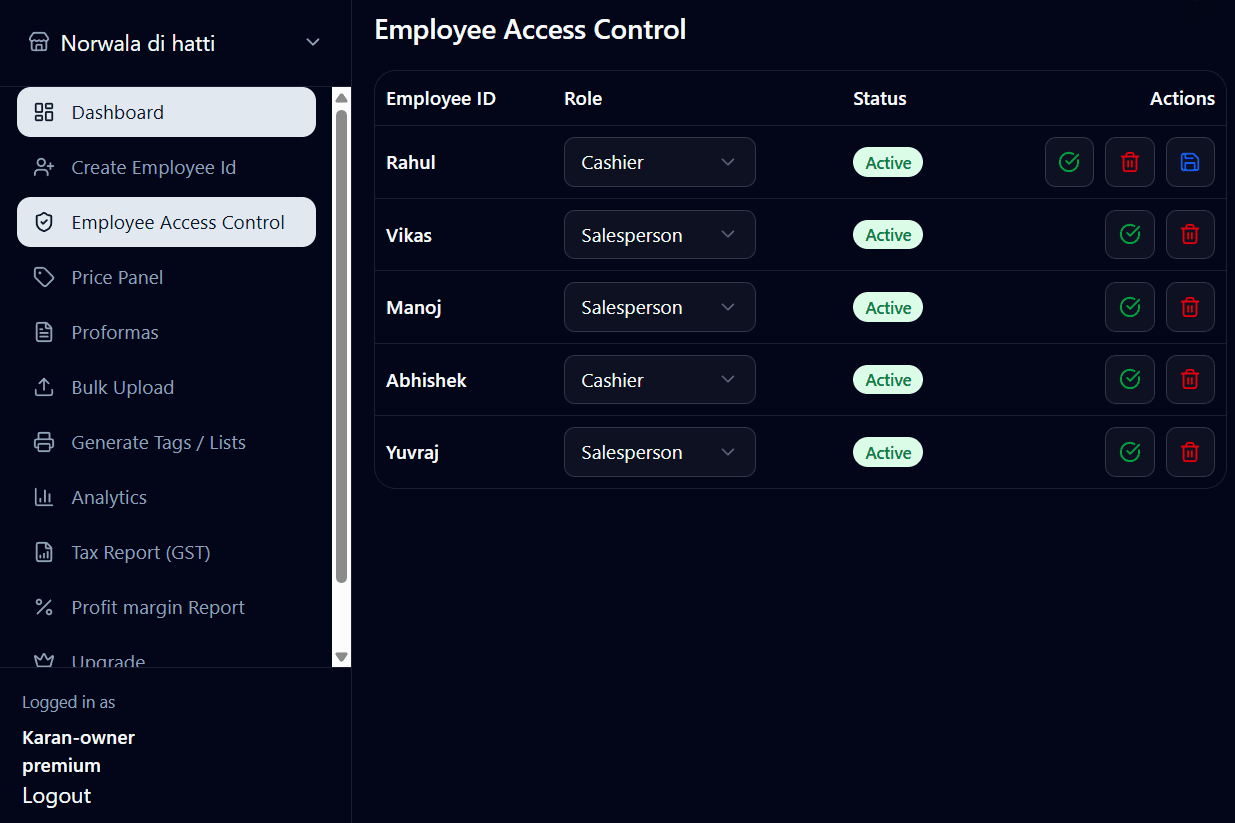Open the Proformas section
Image resolution: width=1235 pixels, height=823 pixels.
115,332
